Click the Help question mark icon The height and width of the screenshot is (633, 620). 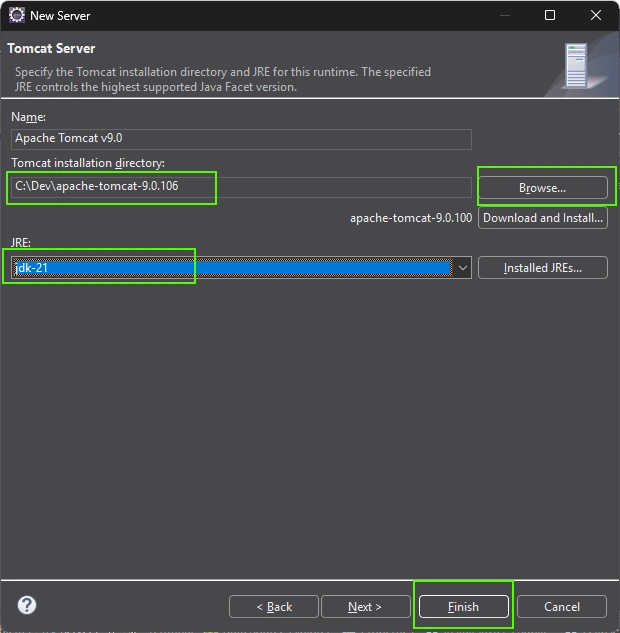(x=27, y=605)
